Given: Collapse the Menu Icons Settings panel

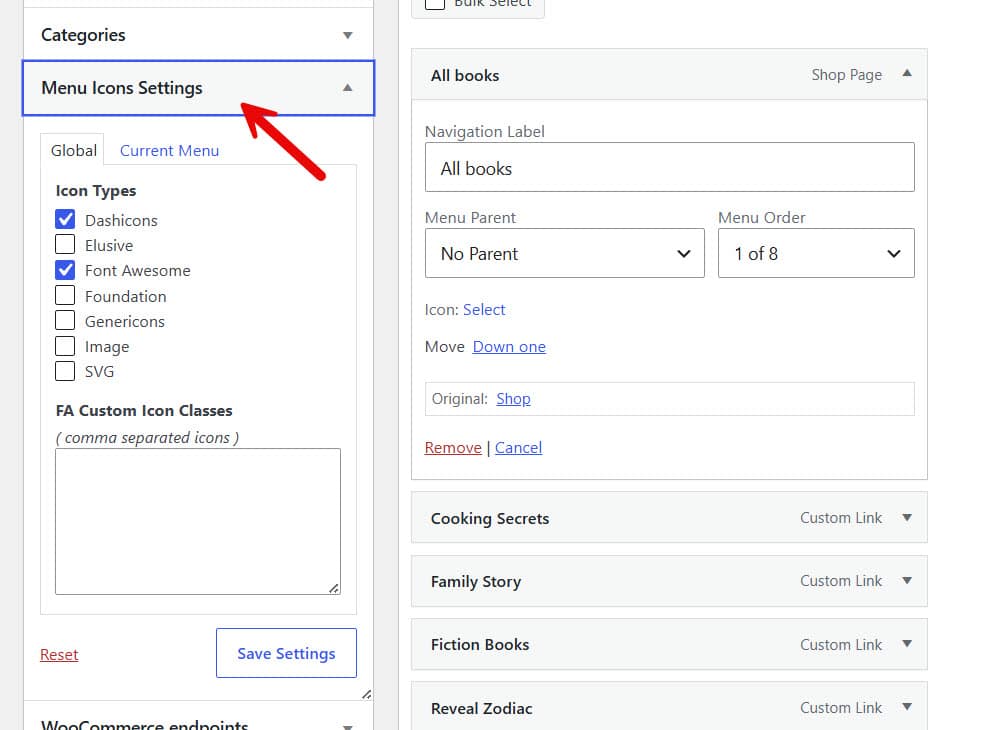Looking at the screenshot, I should (x=347, y=88).
